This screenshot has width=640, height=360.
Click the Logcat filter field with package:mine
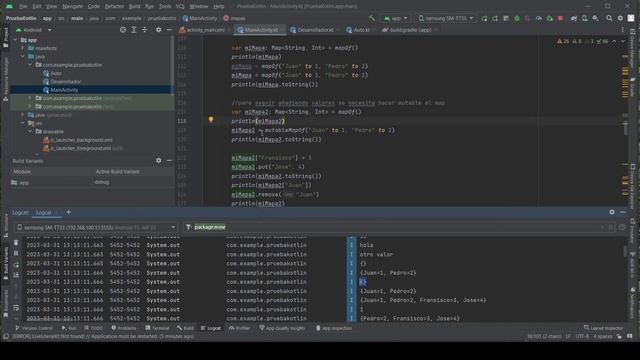[x=398, y=227]
